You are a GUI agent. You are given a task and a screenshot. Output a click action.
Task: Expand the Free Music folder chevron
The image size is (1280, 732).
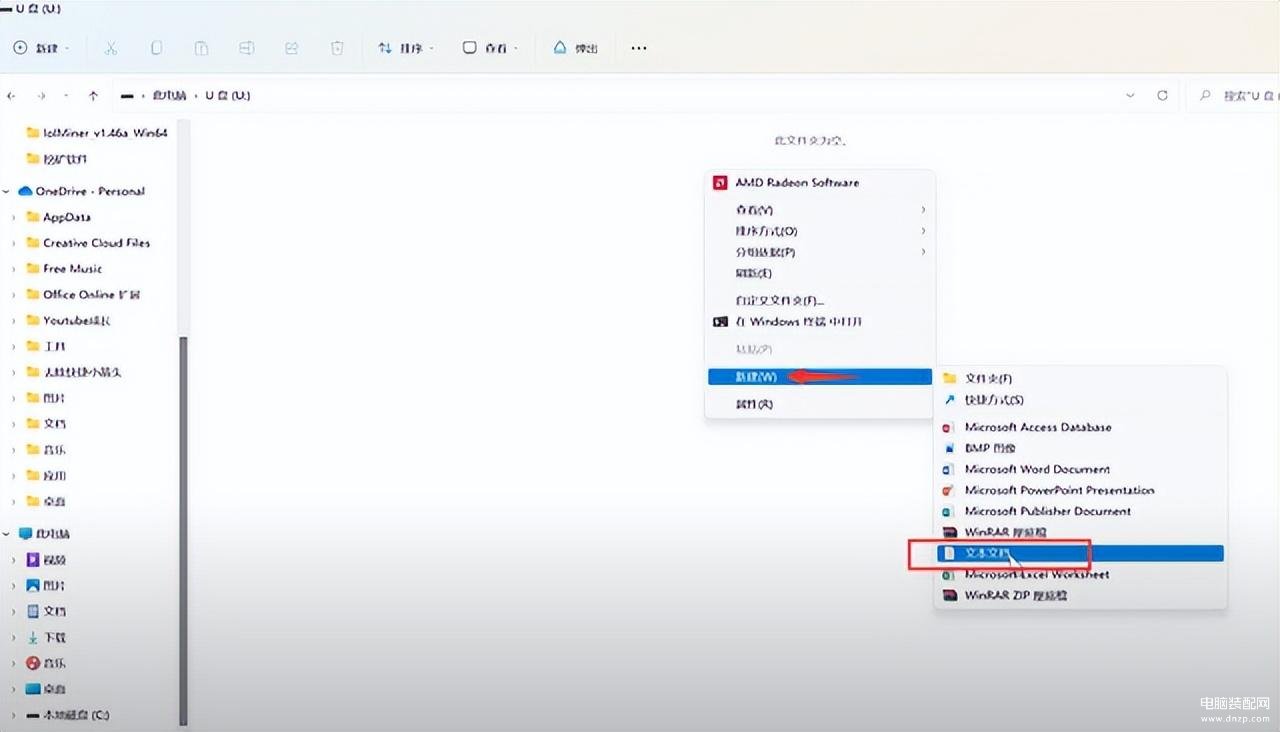[x=14, y=269]
